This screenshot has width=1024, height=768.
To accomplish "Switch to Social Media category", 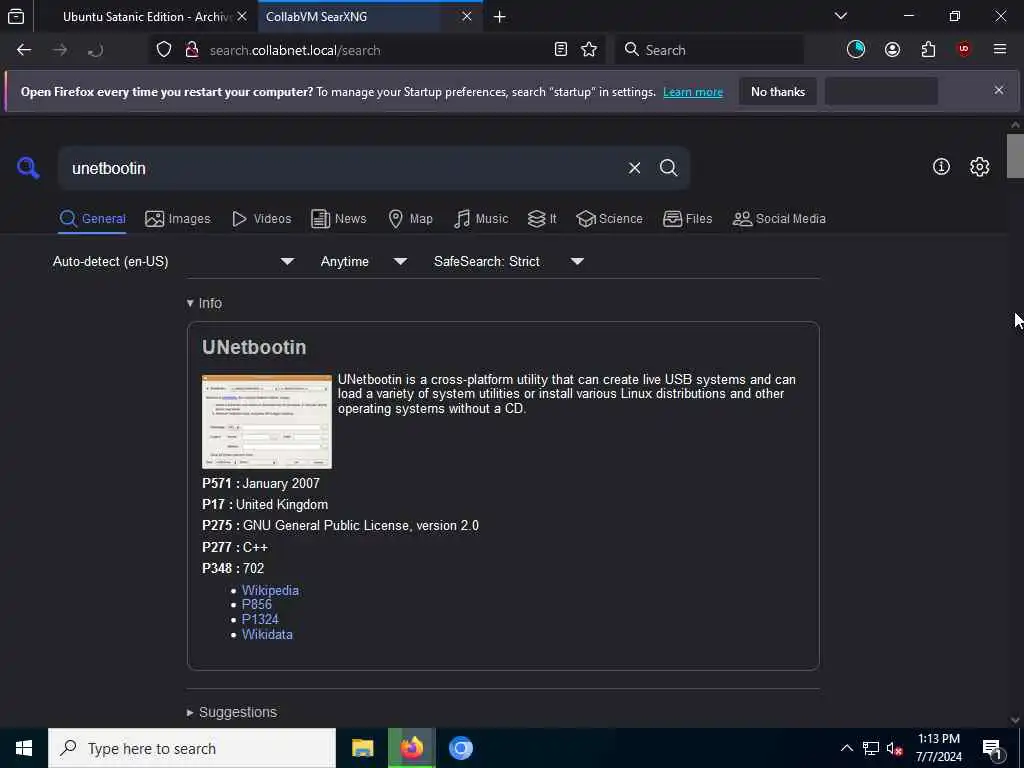I will [x=779, y=219].
